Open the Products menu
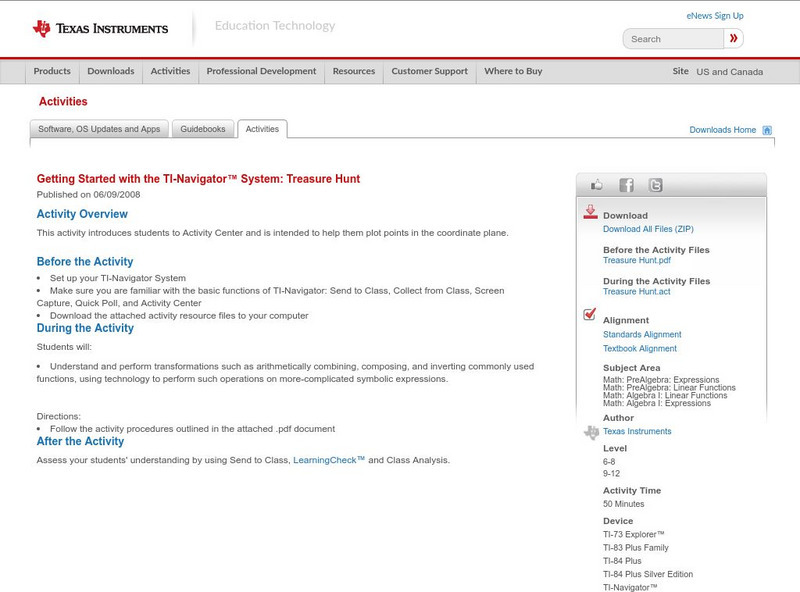This screenshot has height=592, width=800. coord(52,71)
